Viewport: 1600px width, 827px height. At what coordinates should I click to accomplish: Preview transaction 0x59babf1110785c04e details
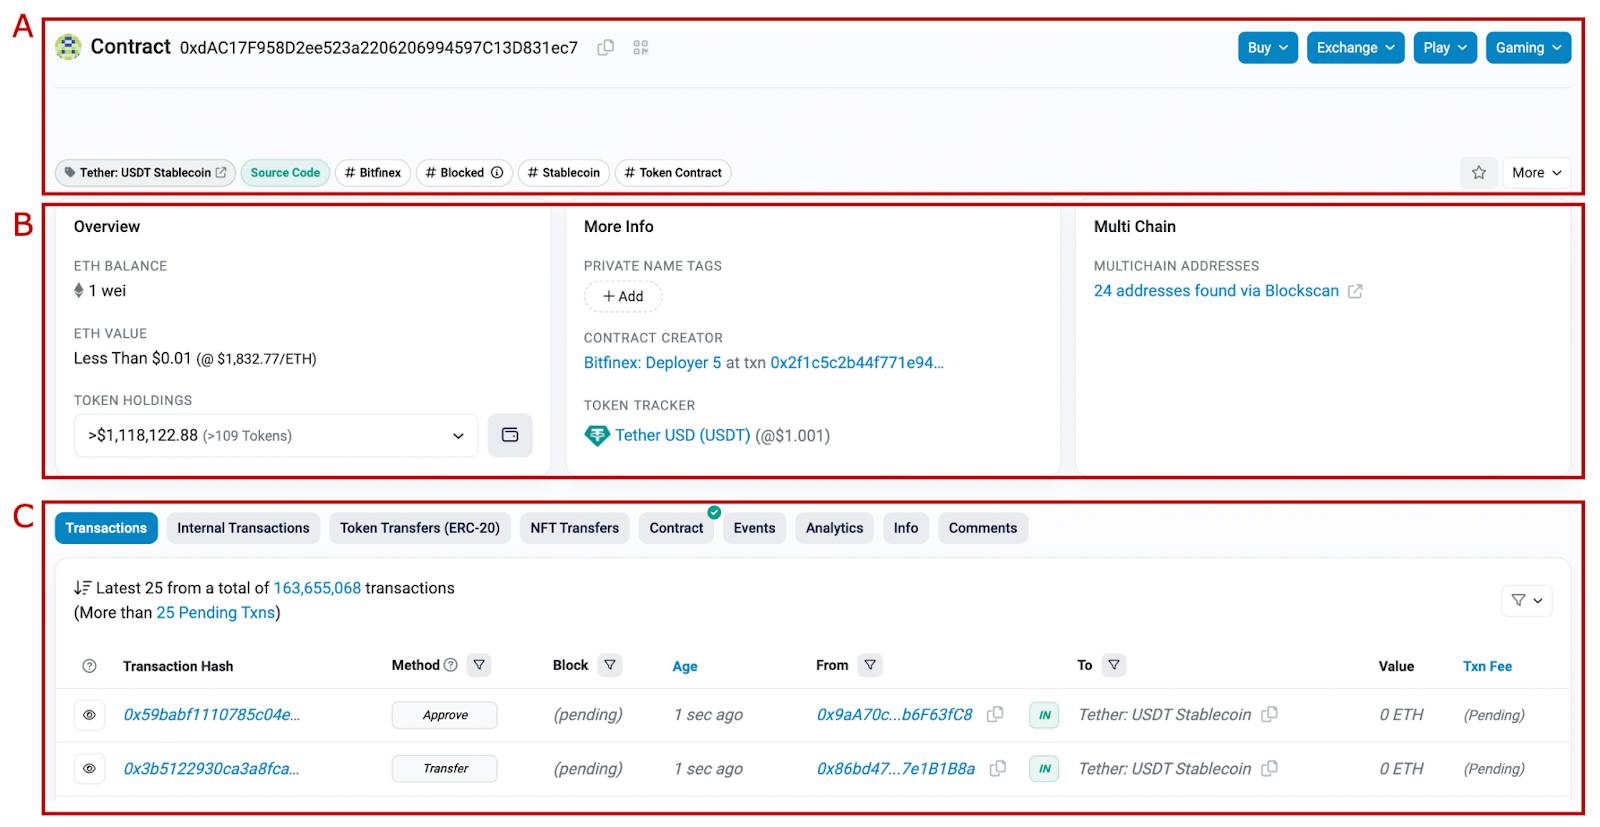point(89,715)
